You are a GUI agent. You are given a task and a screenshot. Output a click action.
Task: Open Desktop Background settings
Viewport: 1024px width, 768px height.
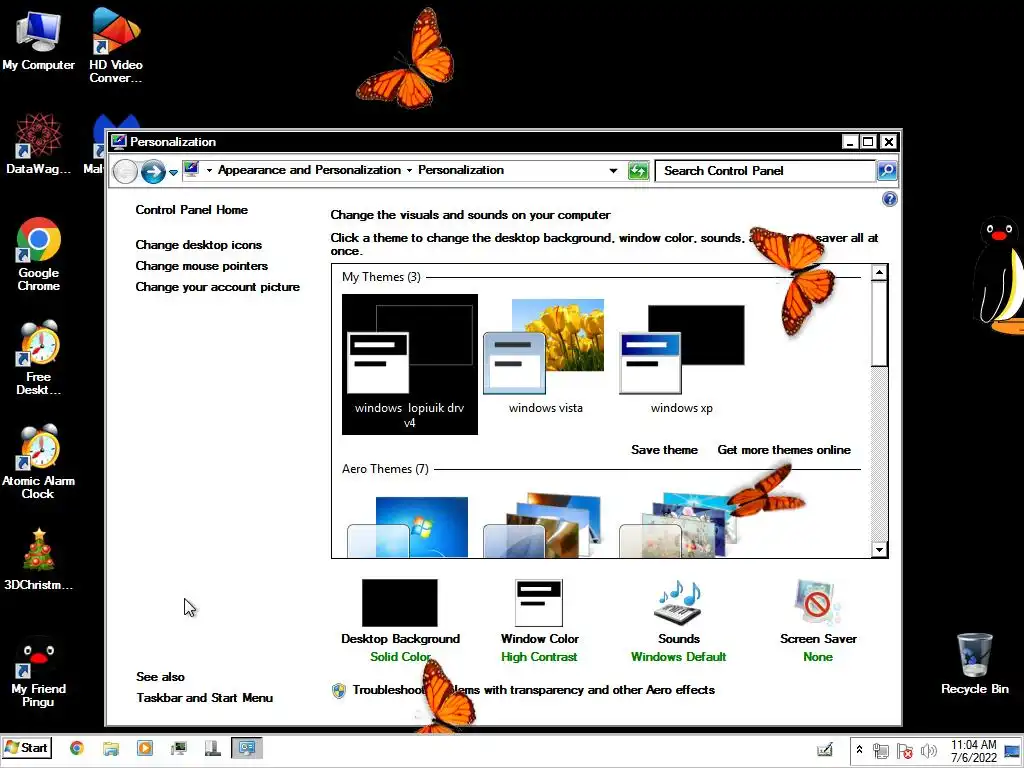400,621
